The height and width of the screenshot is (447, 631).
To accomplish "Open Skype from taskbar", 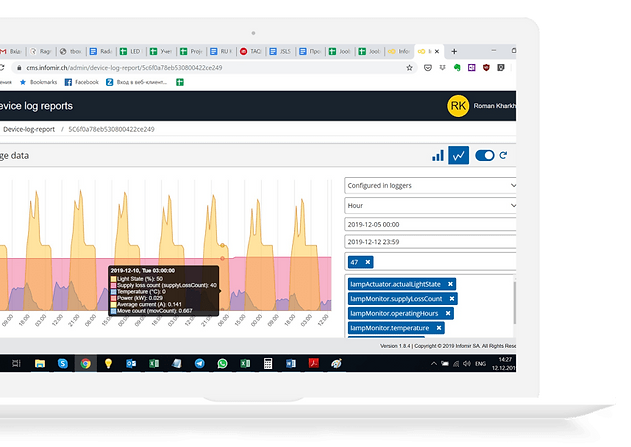I will (63, 364).
